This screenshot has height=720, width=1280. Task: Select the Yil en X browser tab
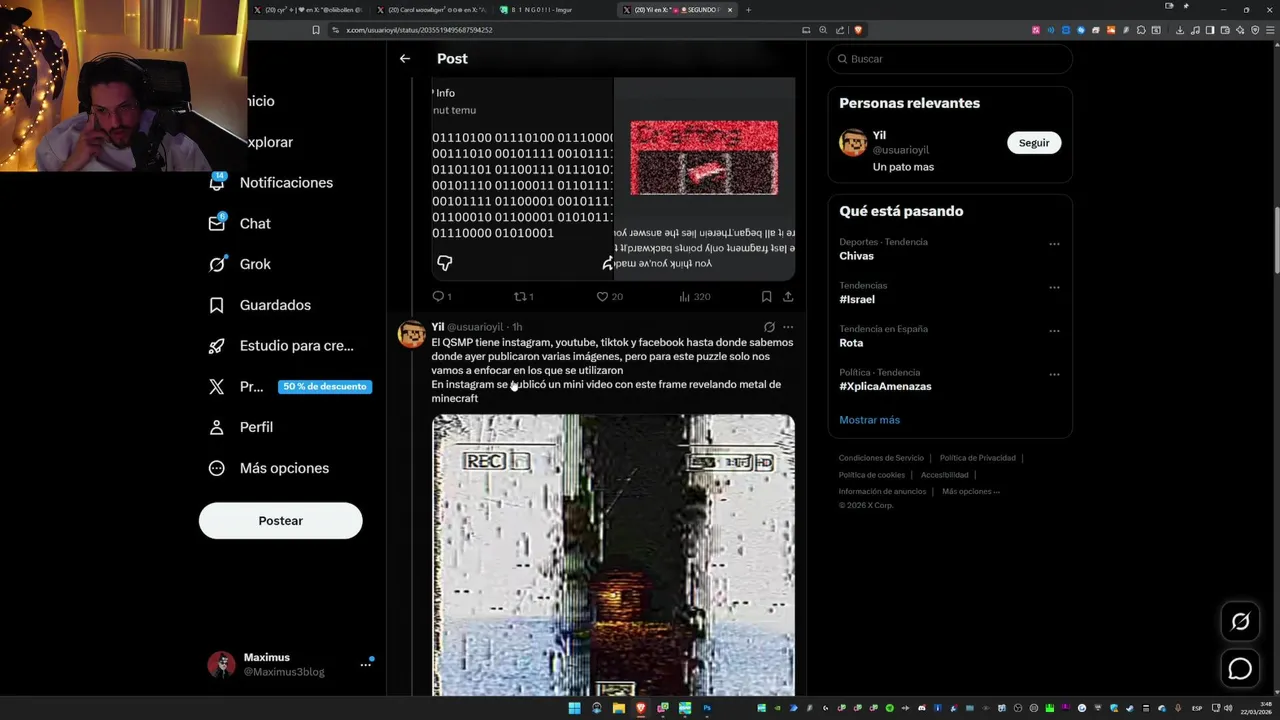tap(676, 10)
